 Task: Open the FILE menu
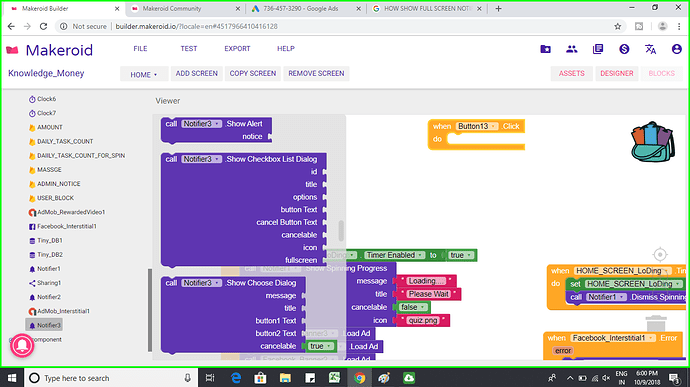tap(140, 48)
